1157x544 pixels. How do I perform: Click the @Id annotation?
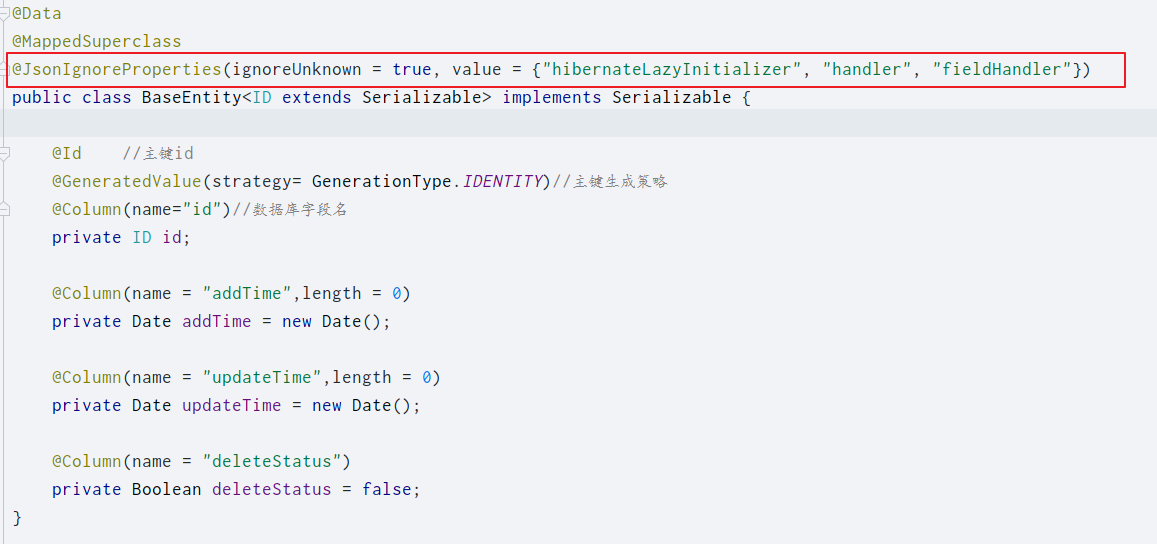66,154
